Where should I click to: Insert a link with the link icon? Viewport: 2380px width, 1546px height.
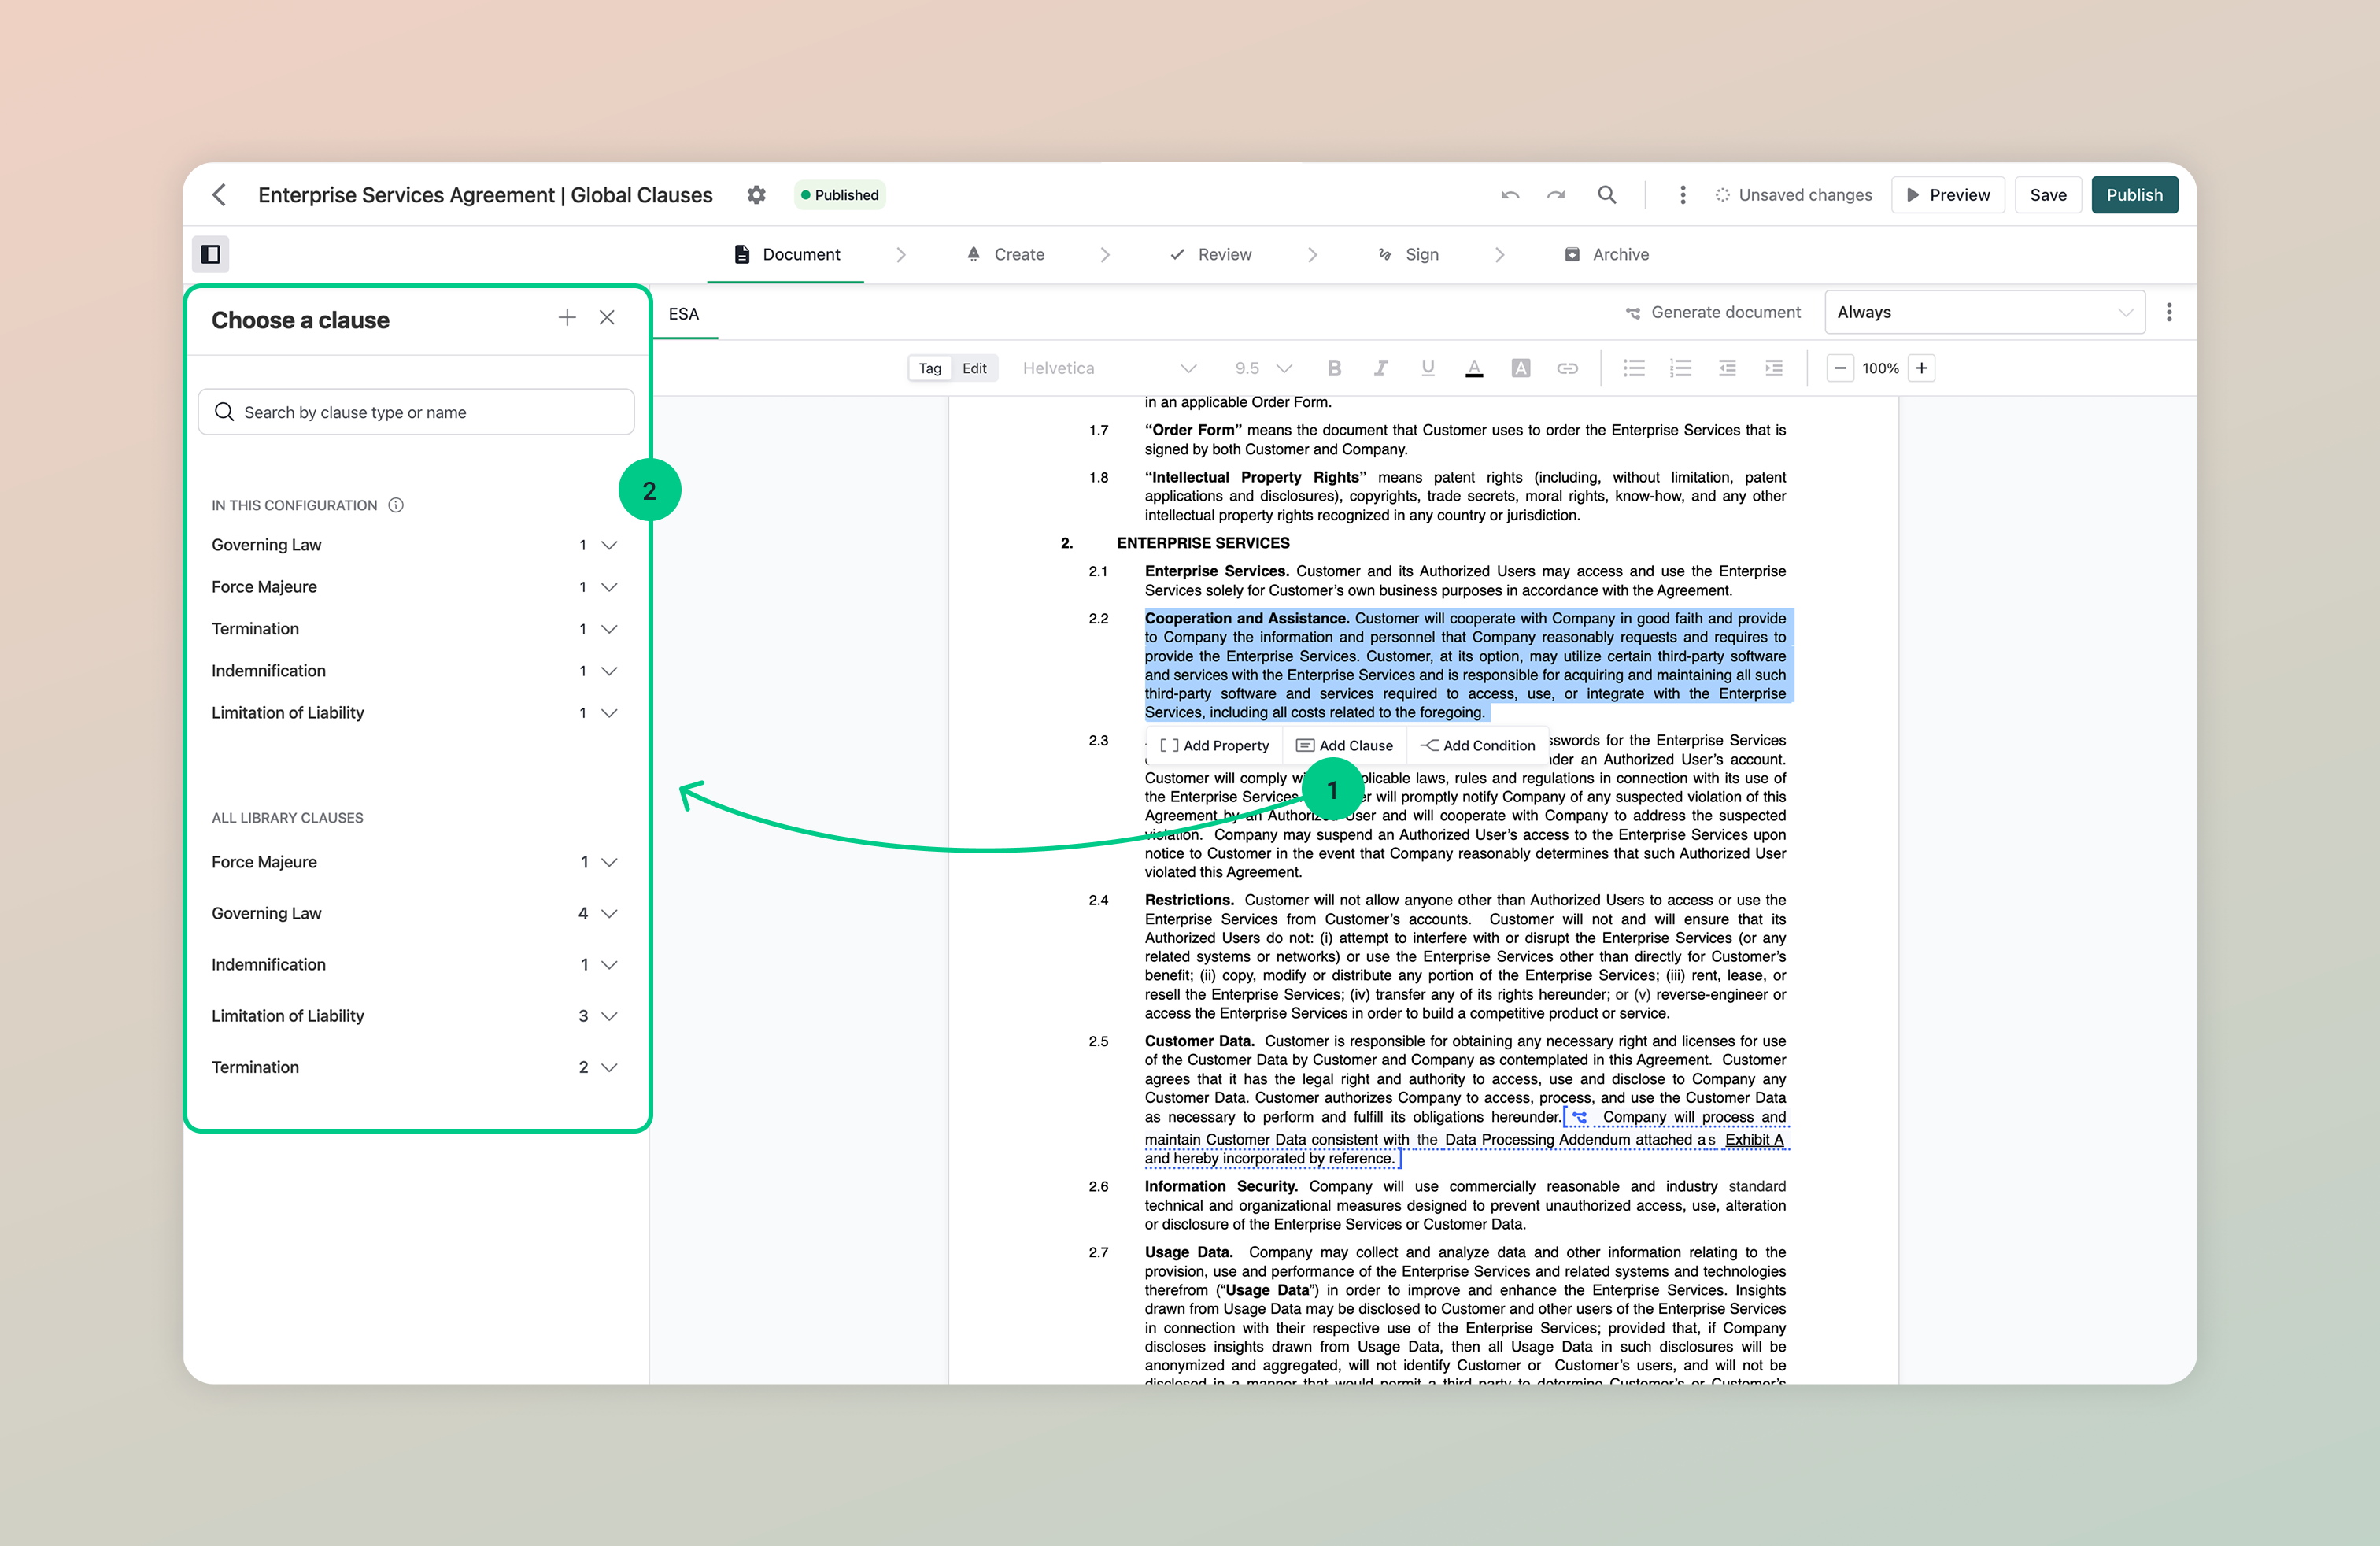[x=1567, y=368]
